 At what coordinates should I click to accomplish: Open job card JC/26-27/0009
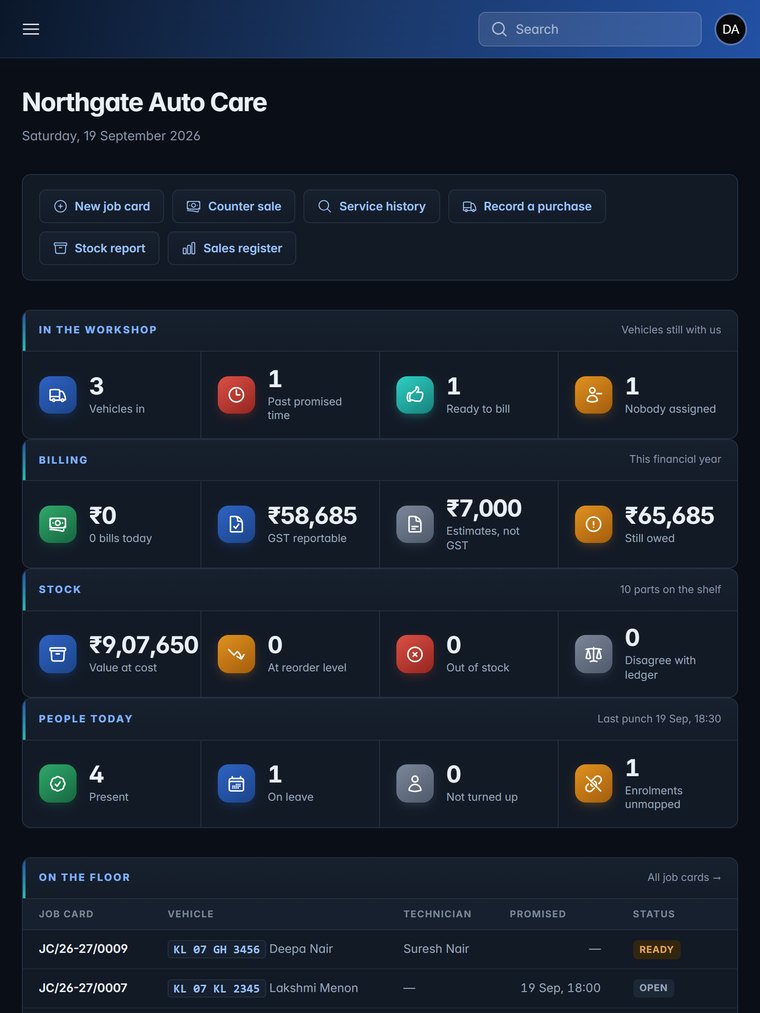point(83,948)
